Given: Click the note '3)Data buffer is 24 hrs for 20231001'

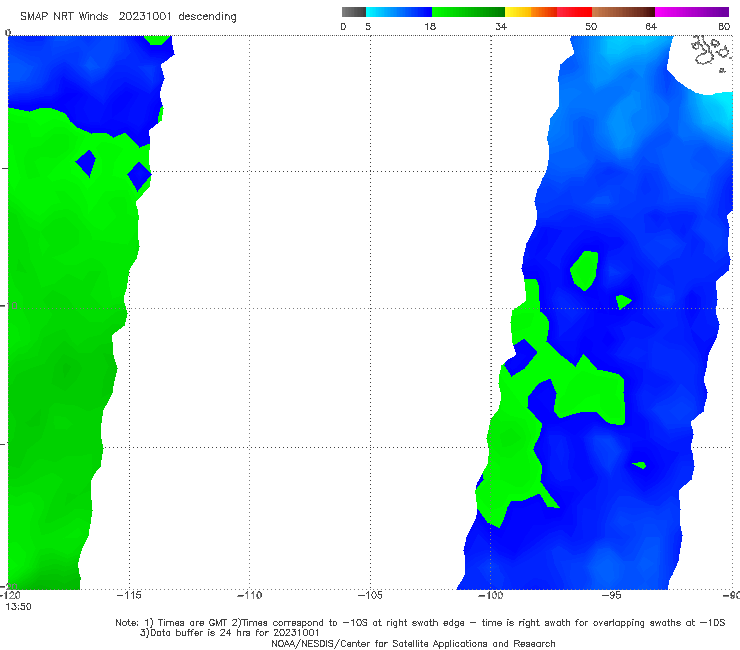Looking at the screenshot, I should [x=229, y=633].
